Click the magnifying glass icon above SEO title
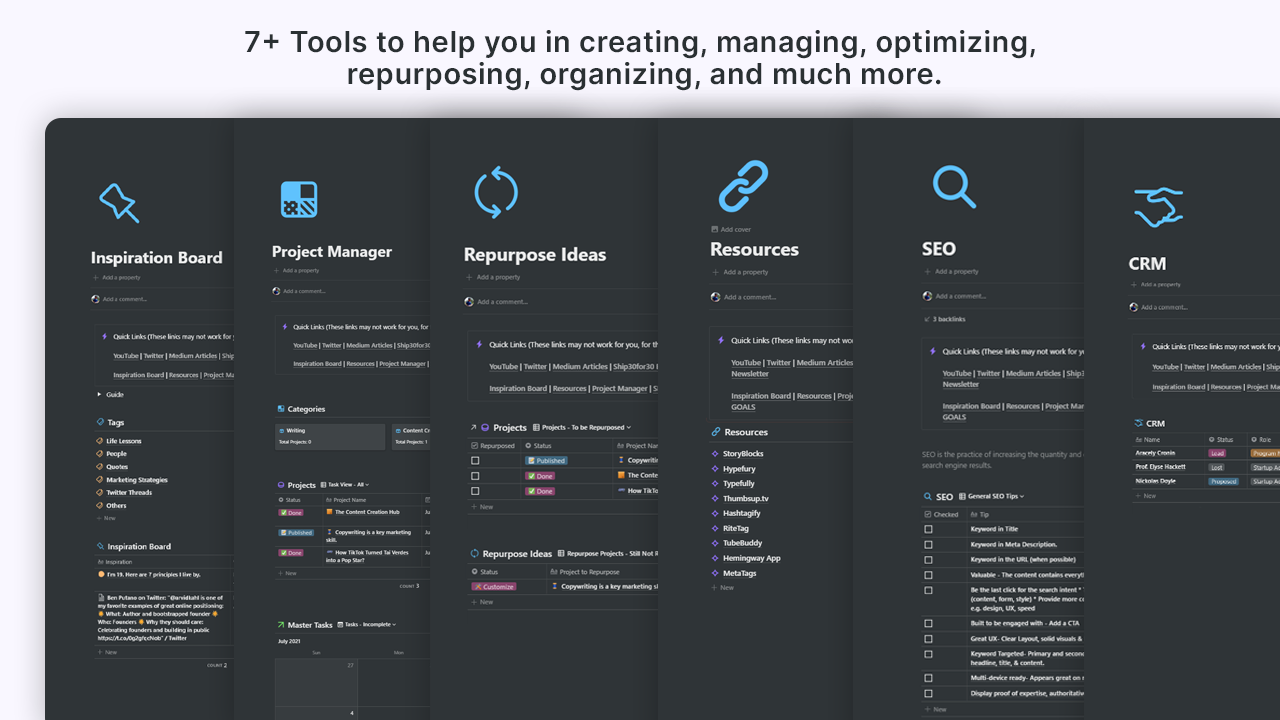 coord(954,186)
